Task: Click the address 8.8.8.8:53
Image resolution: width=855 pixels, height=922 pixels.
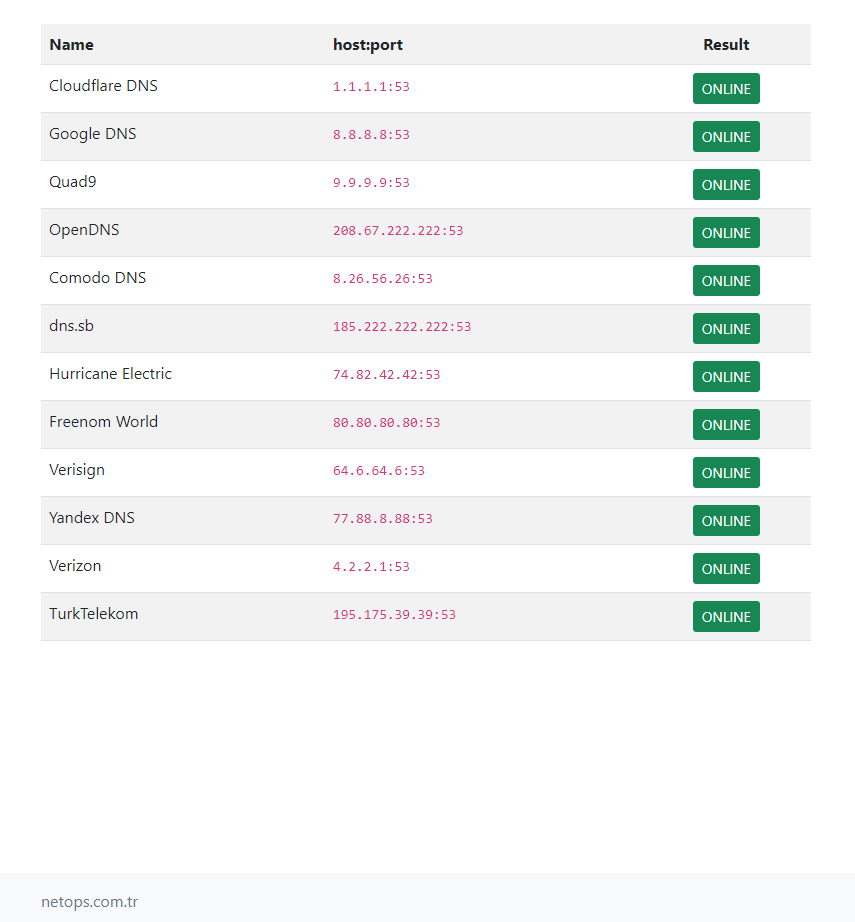Action: coord(371,135)
